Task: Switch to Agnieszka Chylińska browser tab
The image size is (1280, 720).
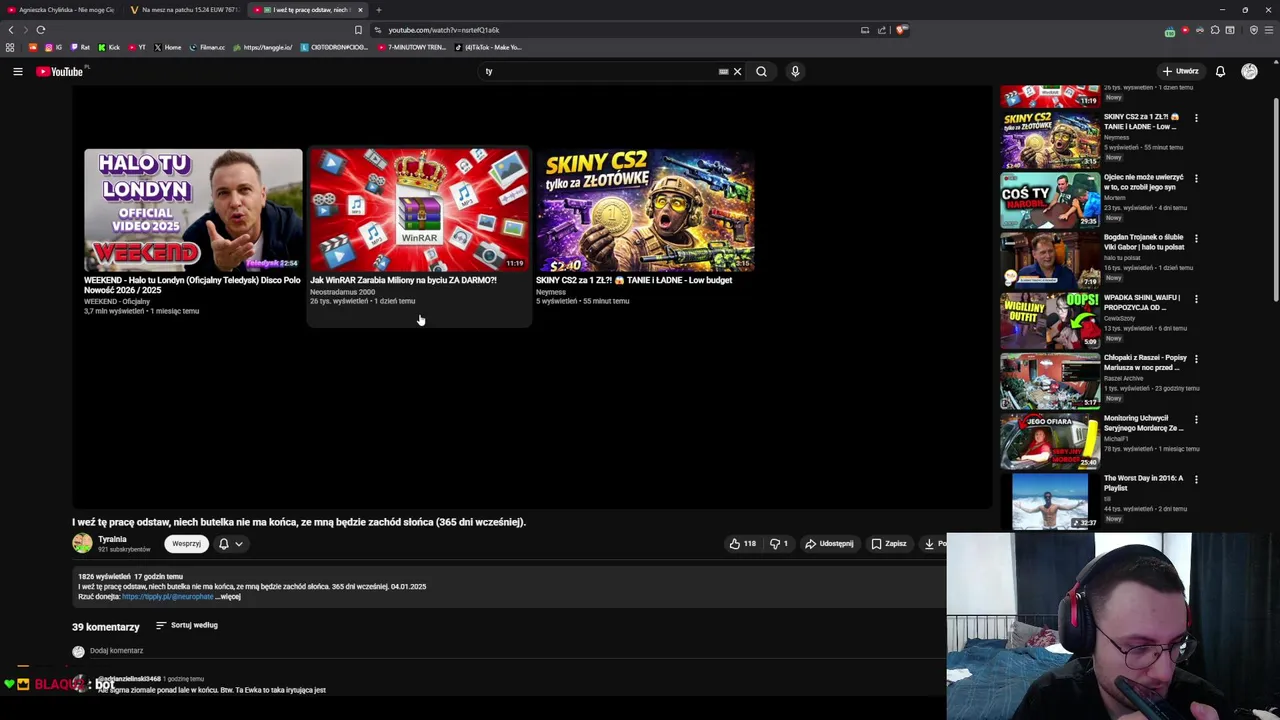Action: coord(60,10)
